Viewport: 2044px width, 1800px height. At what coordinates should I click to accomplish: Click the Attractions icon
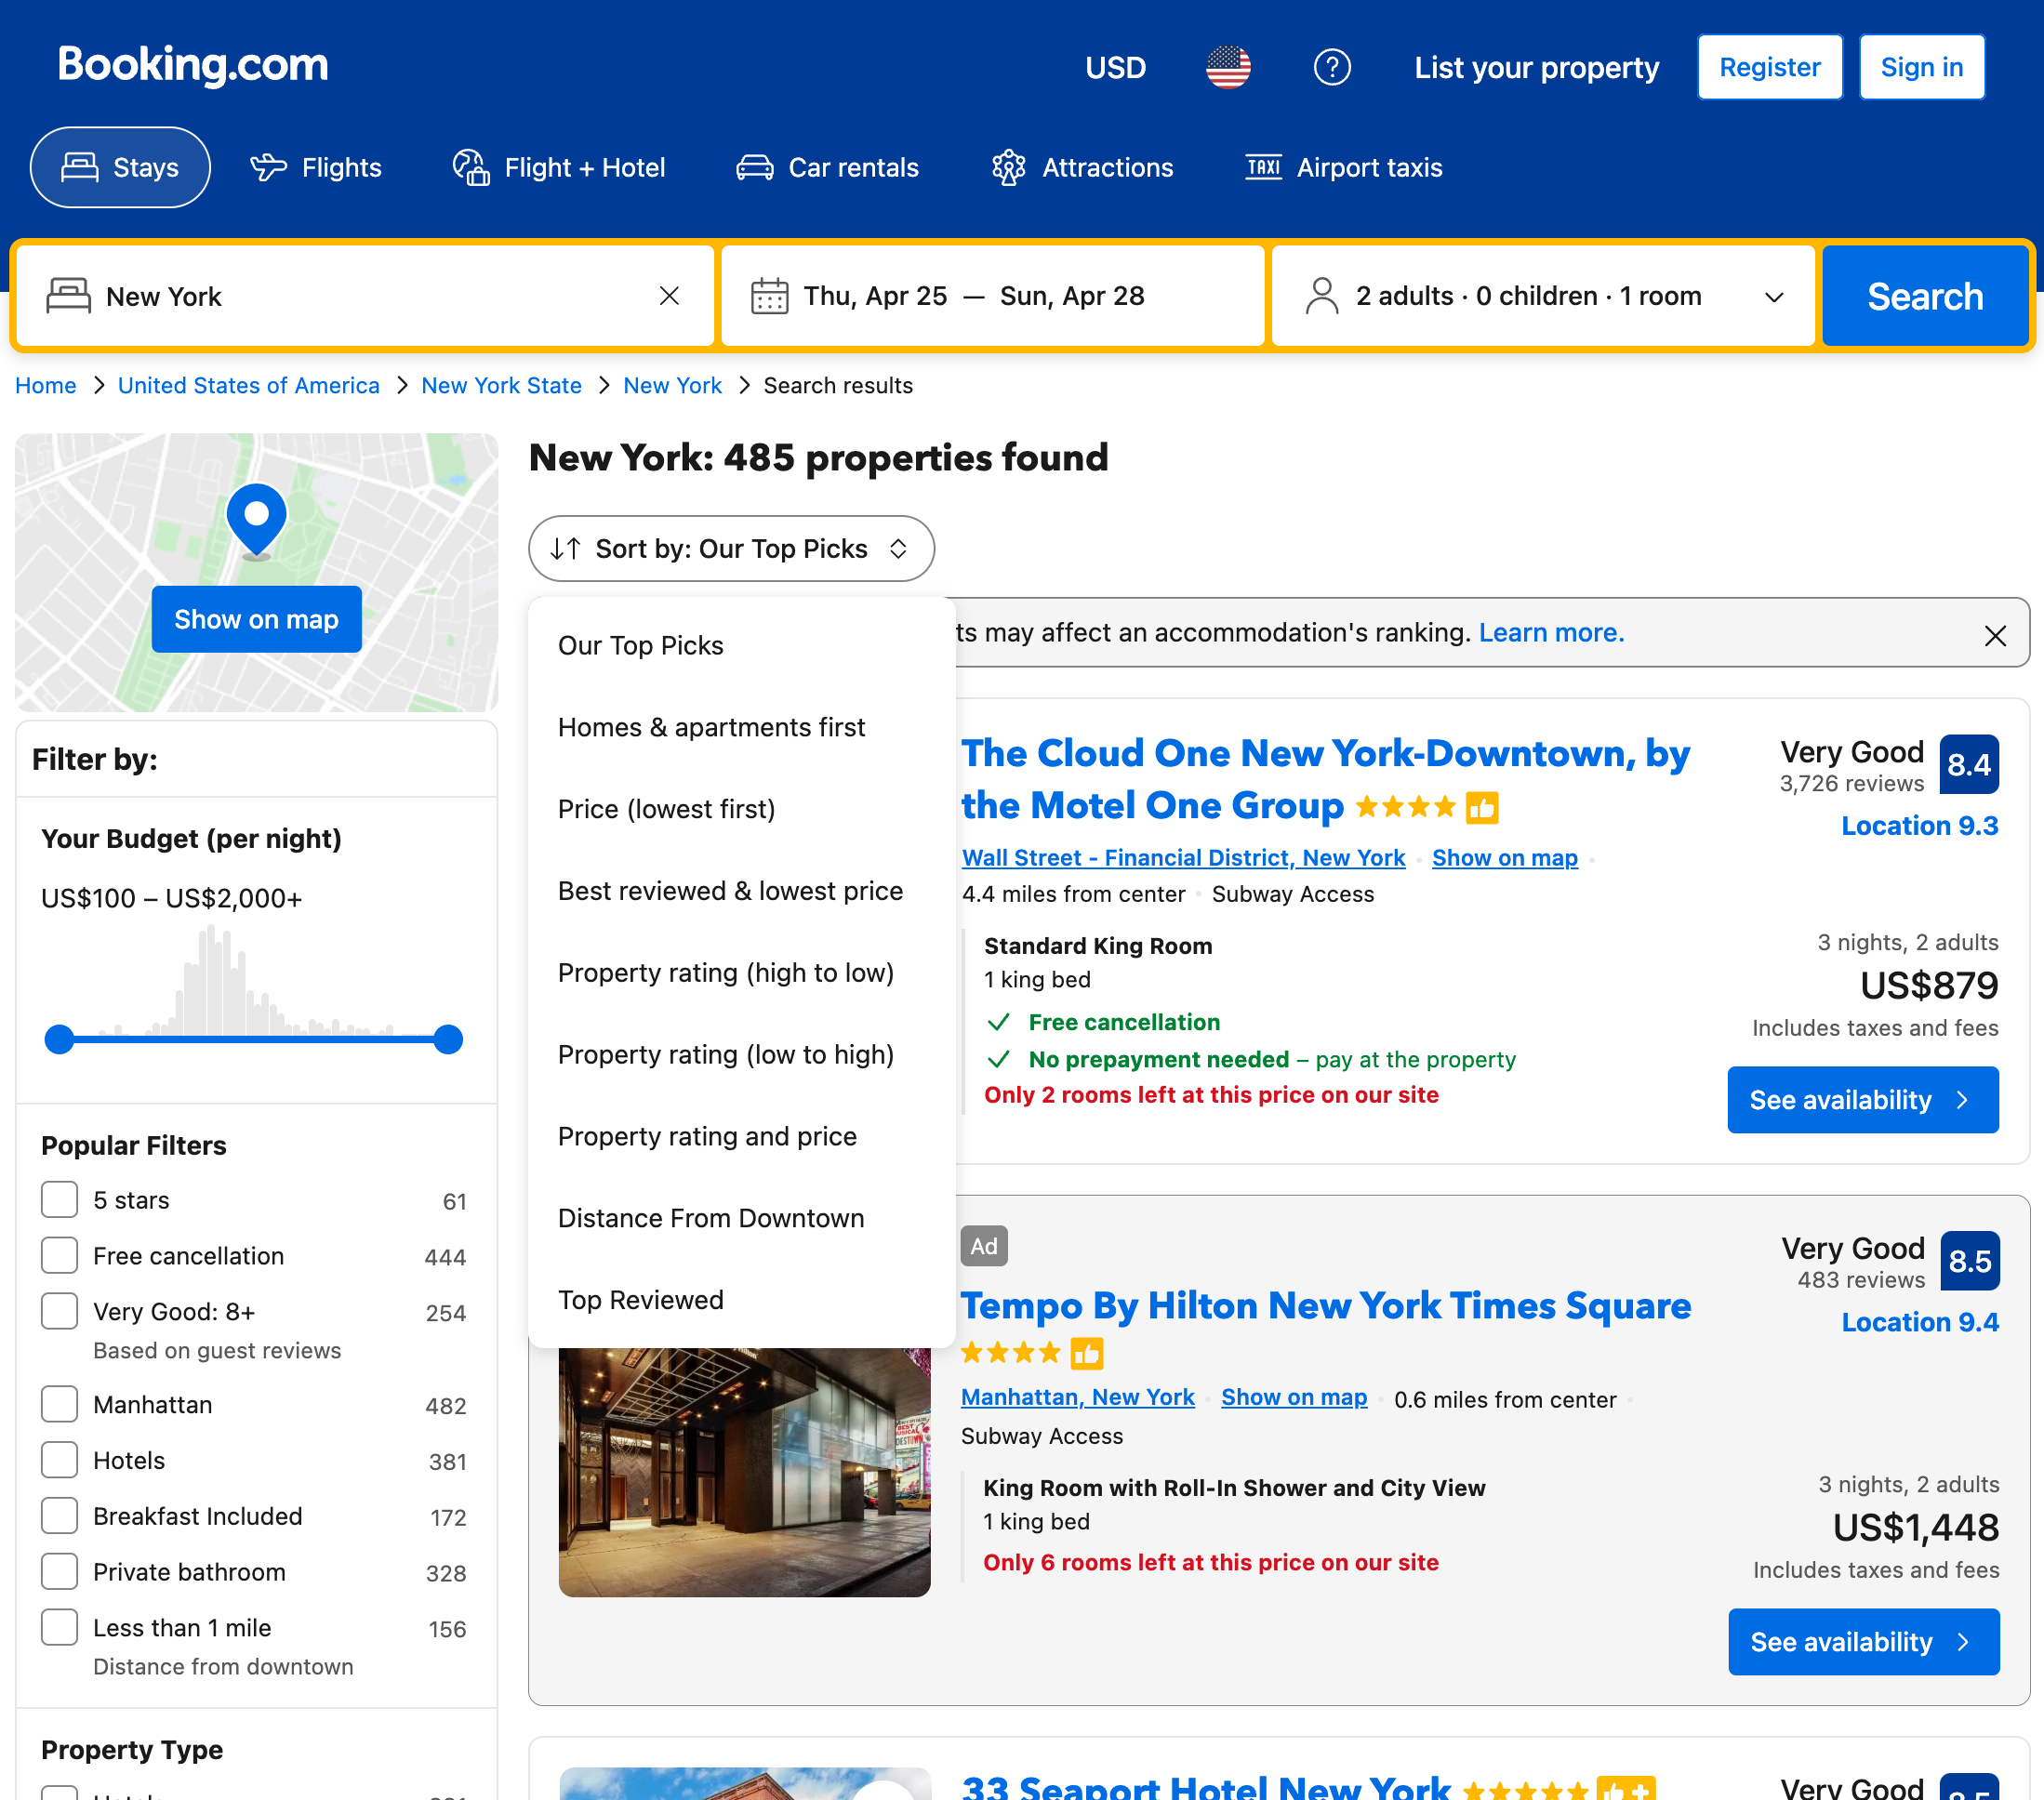(1008, 167)
